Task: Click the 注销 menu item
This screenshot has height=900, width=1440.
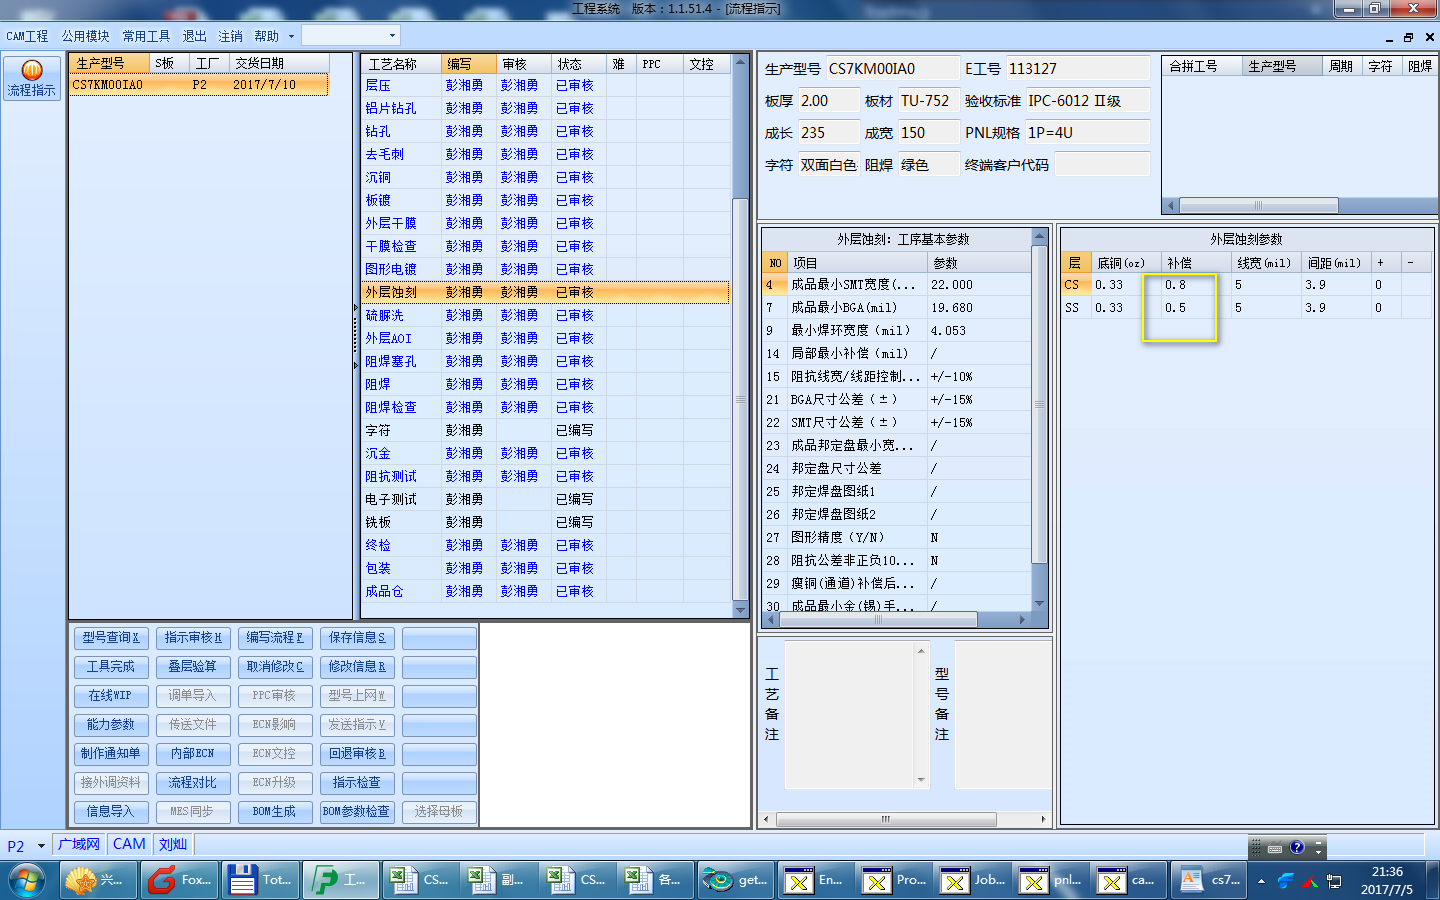Action: click(230, 36)
